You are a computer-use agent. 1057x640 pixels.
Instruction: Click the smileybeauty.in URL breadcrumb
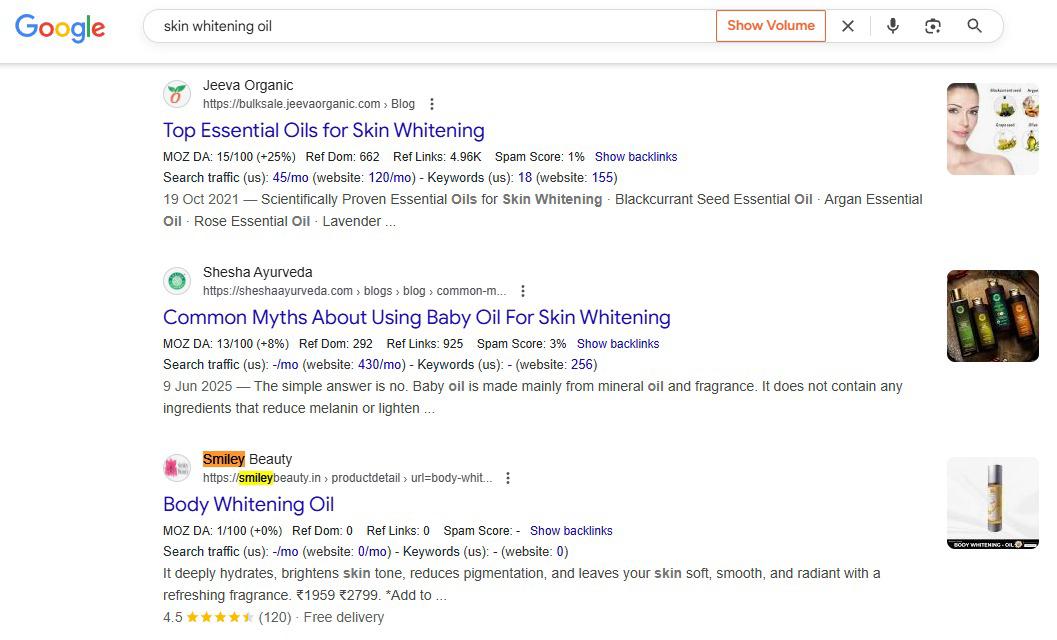click(347, 477)
